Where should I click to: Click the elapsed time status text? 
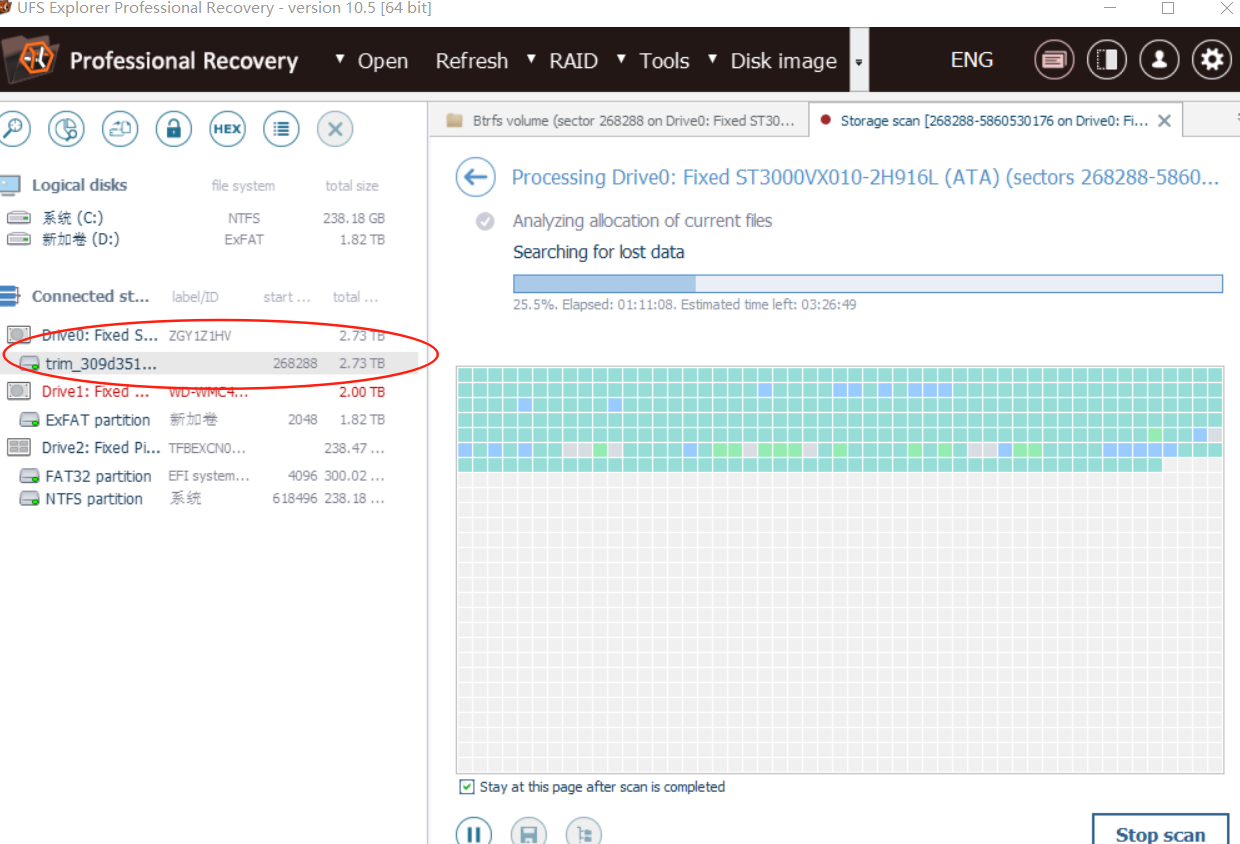coord(685,304)
